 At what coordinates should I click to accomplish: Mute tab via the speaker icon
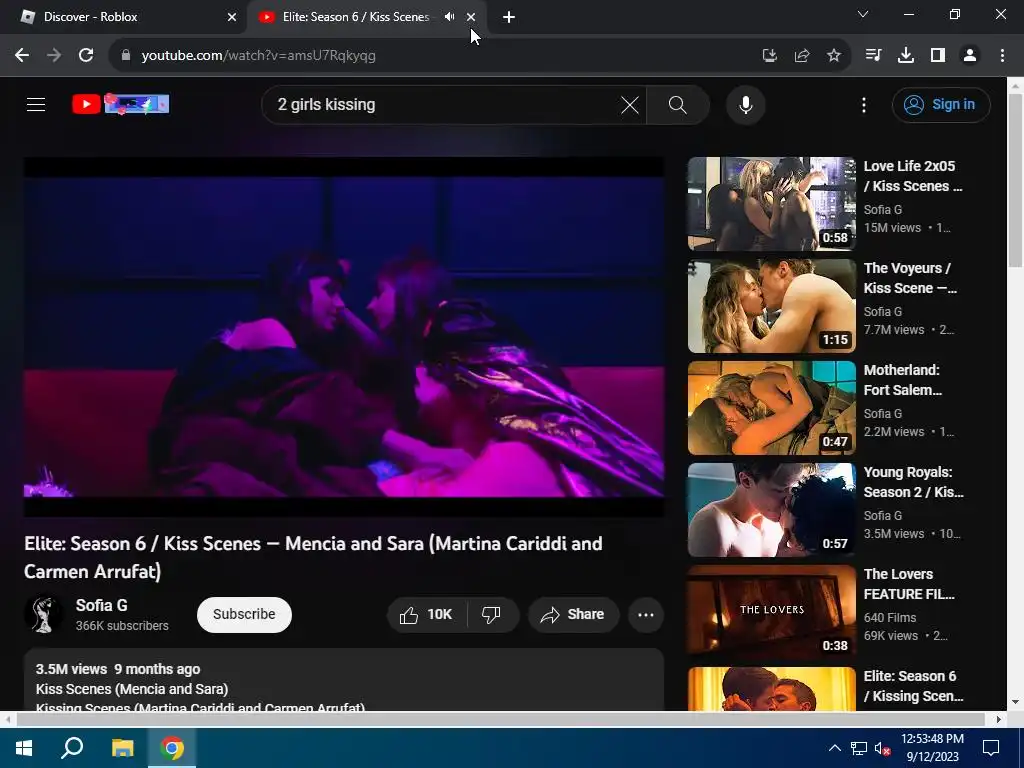[x=449, y=17]
